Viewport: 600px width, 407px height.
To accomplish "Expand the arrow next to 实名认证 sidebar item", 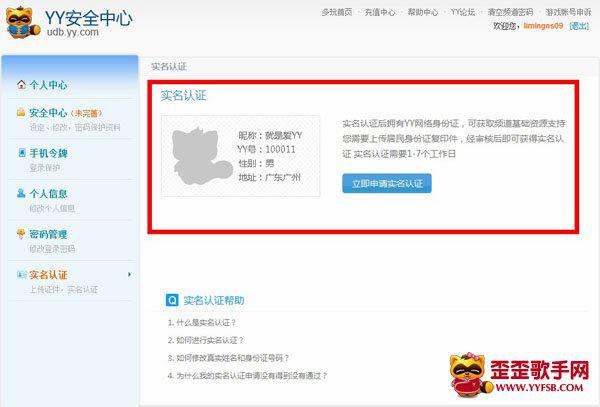I will (x=129, y=274).
